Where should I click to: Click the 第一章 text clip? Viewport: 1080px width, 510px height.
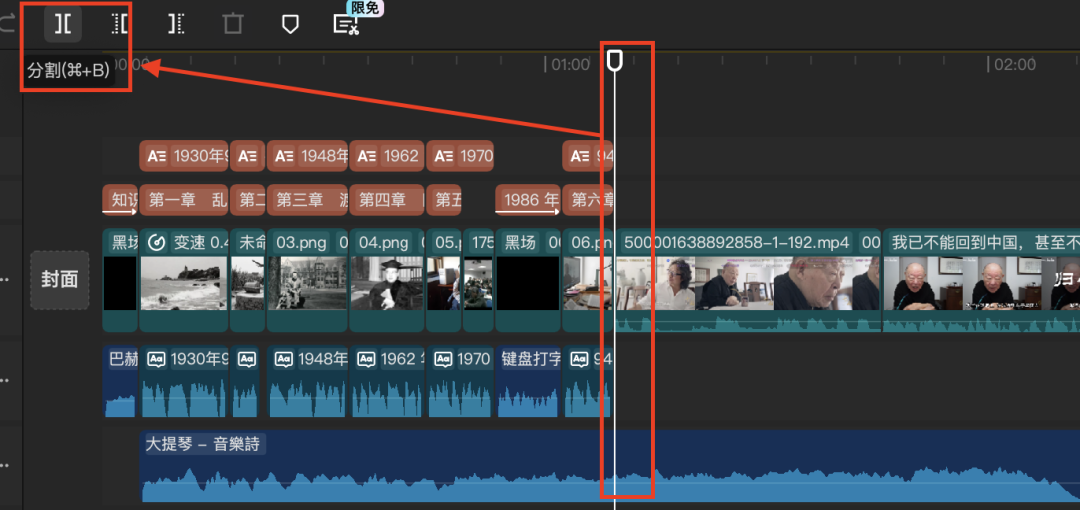click(x=184, y=200)
